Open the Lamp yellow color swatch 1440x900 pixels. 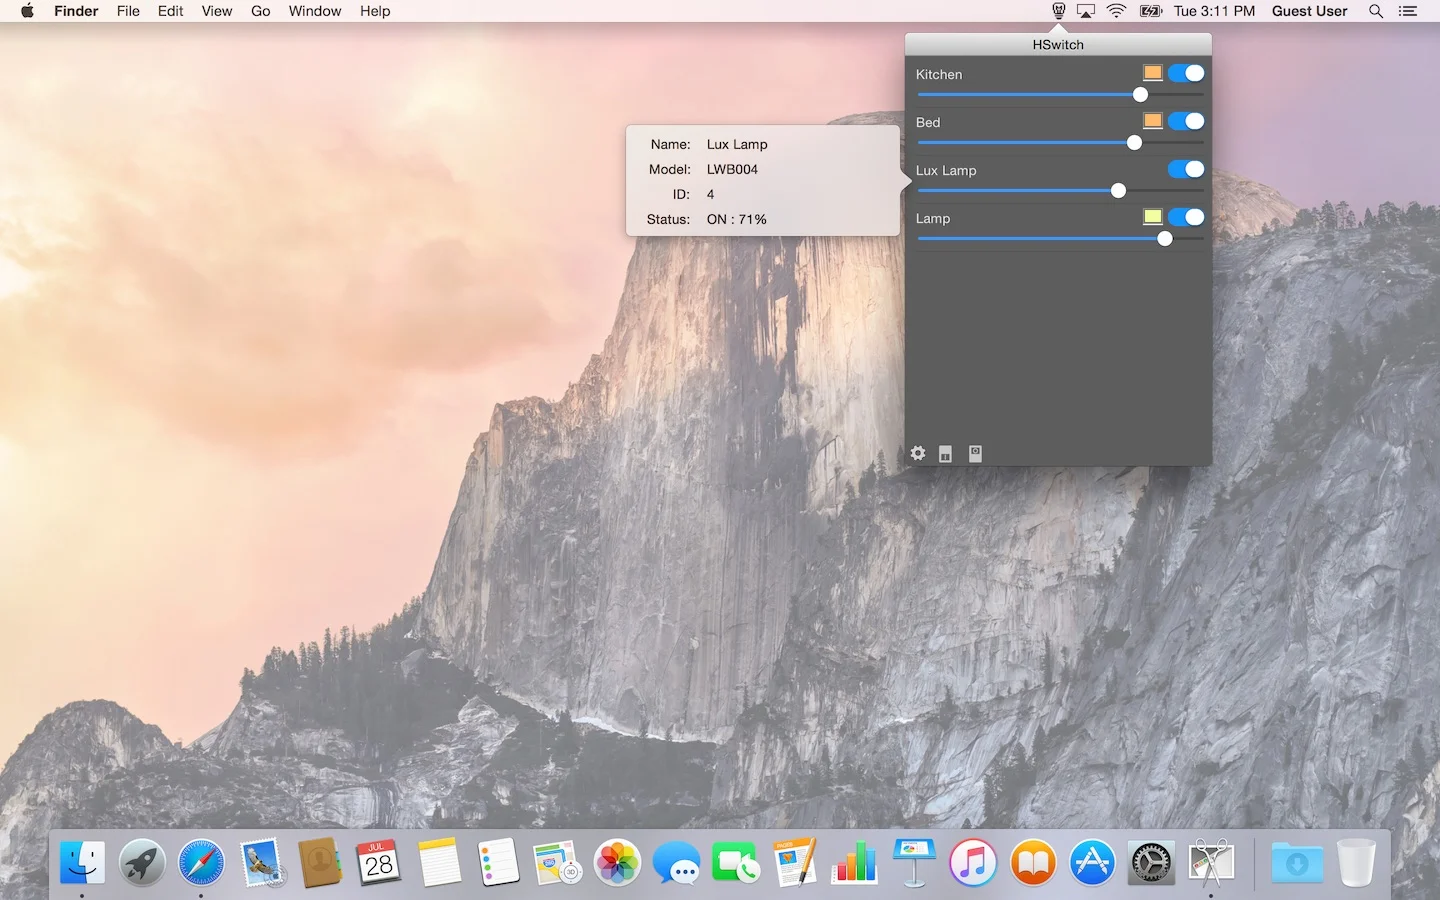1153,217
